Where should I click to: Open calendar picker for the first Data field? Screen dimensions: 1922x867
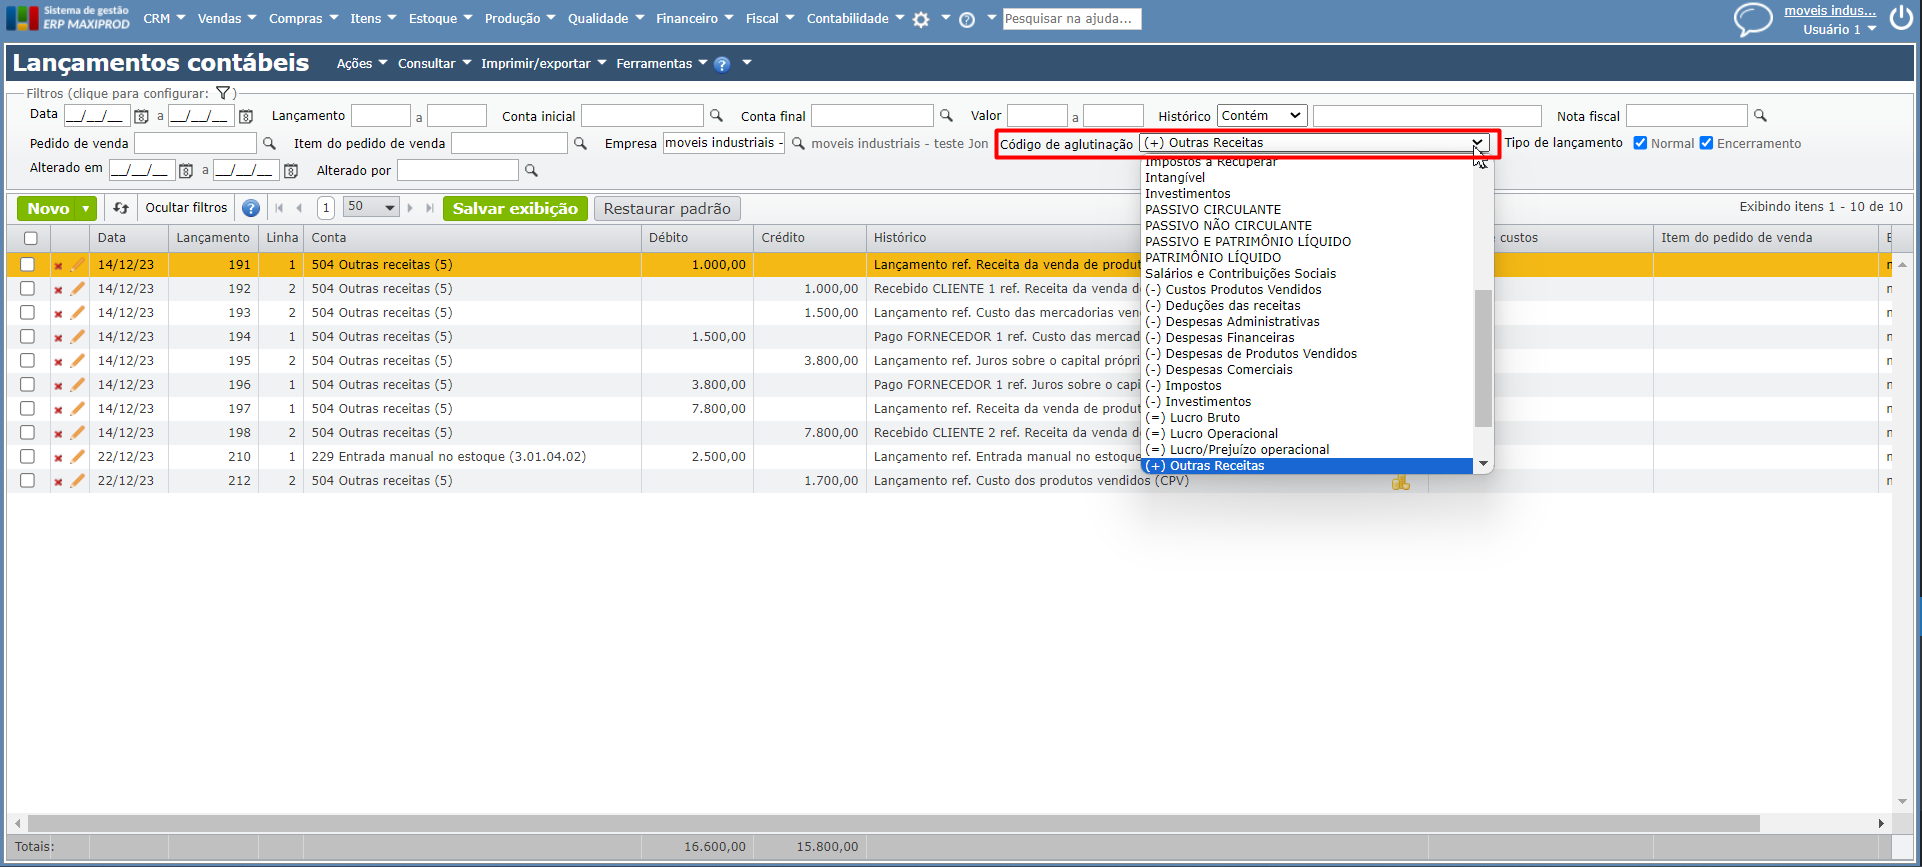142,116
